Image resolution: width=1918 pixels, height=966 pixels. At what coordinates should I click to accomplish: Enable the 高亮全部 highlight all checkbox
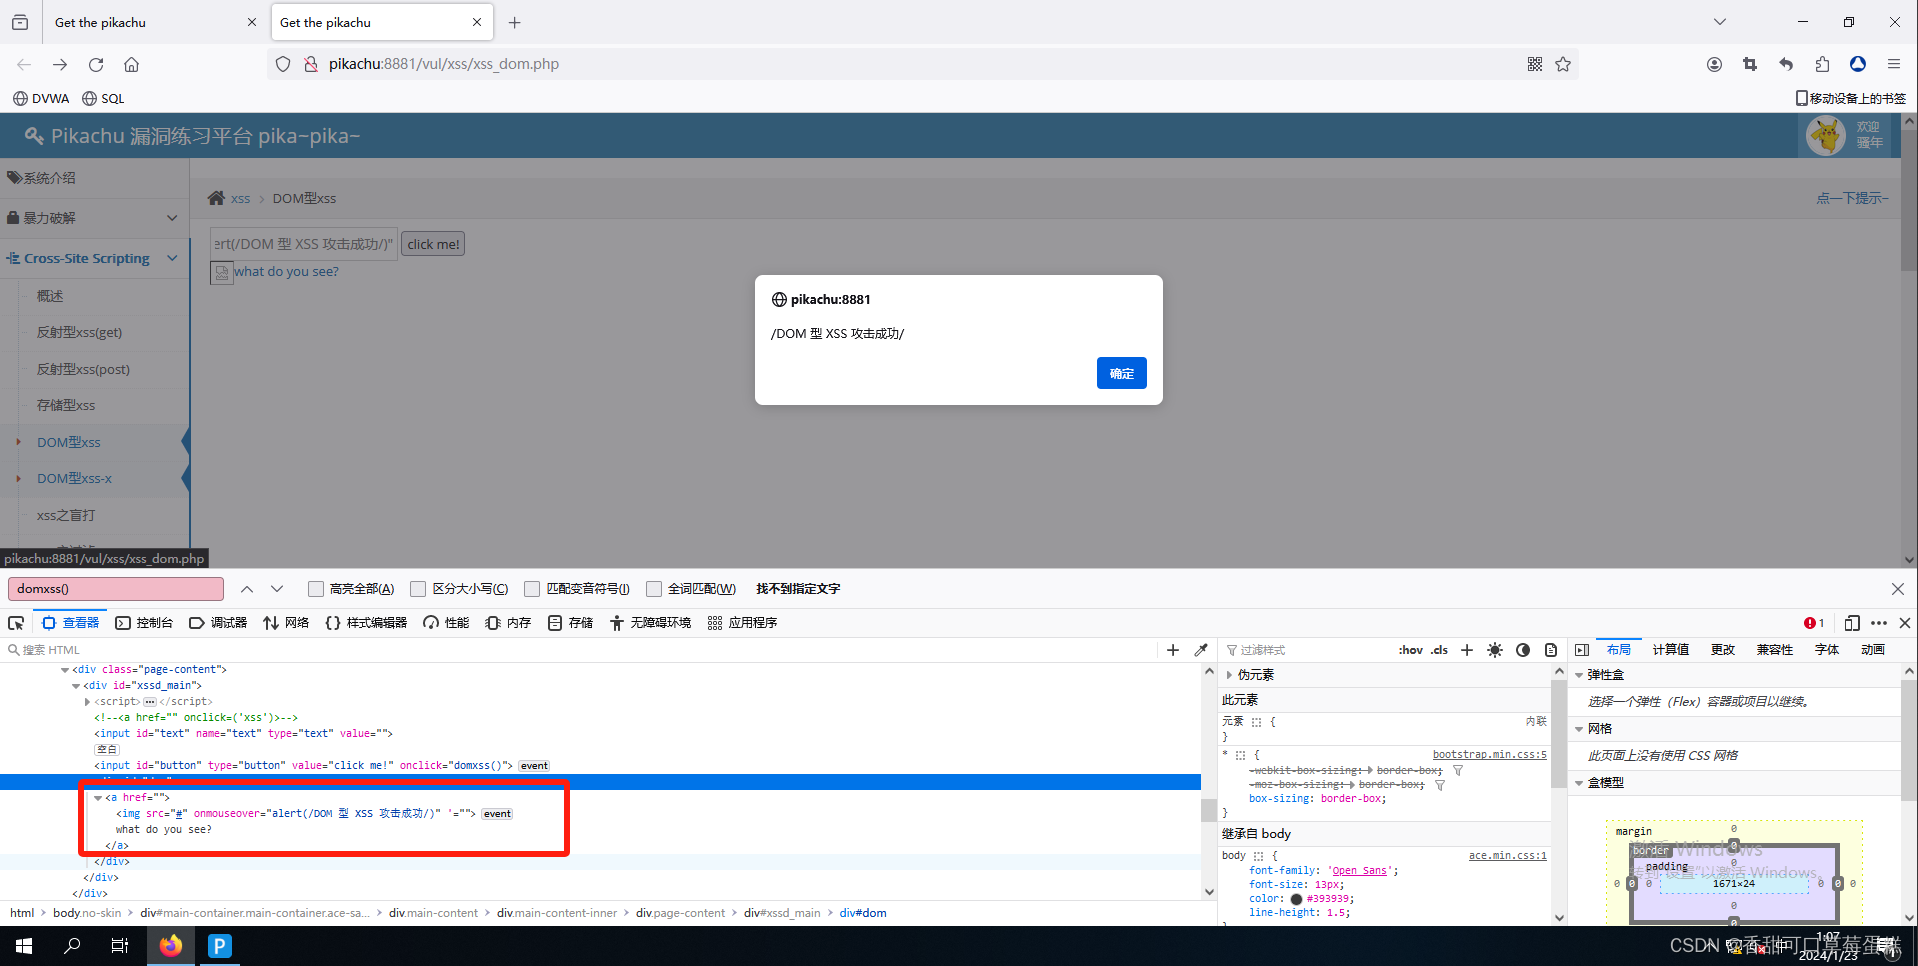(x=316, y=589)
